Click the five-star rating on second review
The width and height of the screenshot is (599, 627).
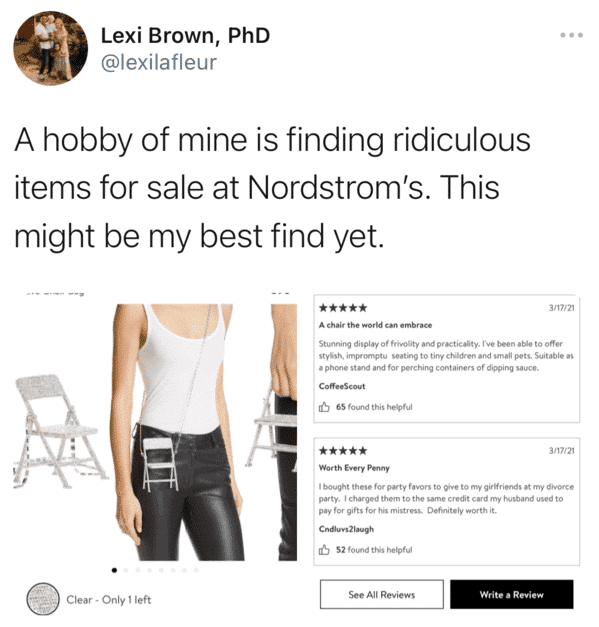point(343,451)
